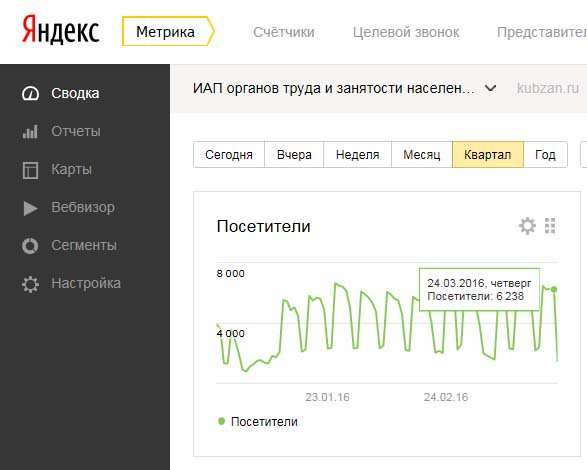The height and width of the screenshot is (470, 587).
Task: Select the Месяц period tab
Action: coord(422,155)
